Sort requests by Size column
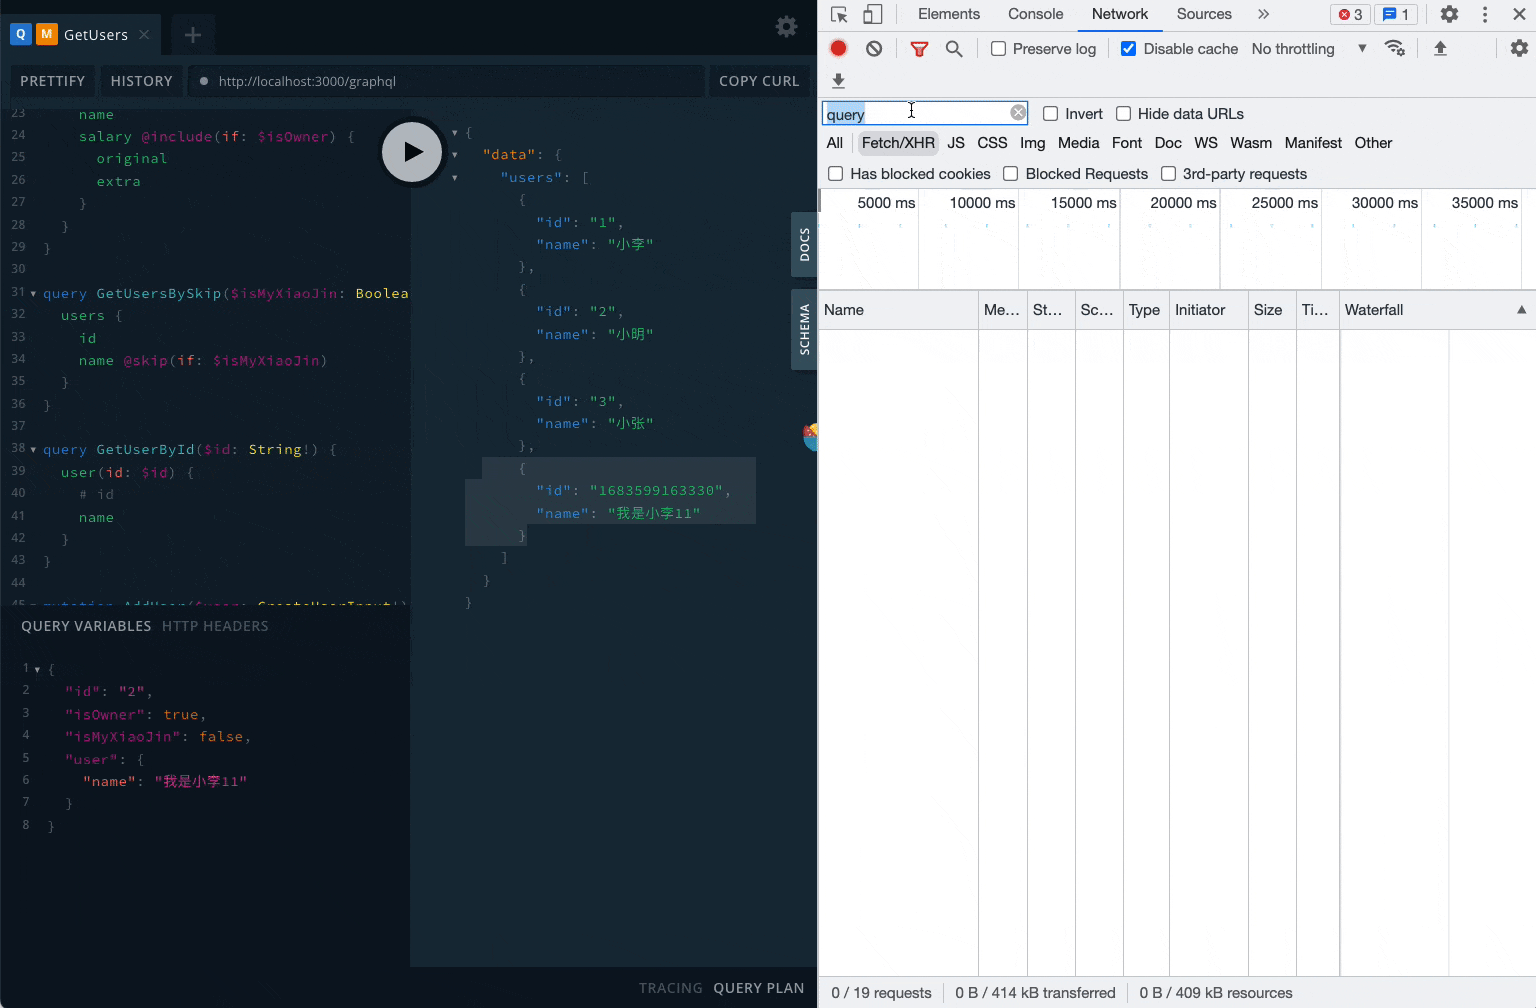 coord(1272,310)
